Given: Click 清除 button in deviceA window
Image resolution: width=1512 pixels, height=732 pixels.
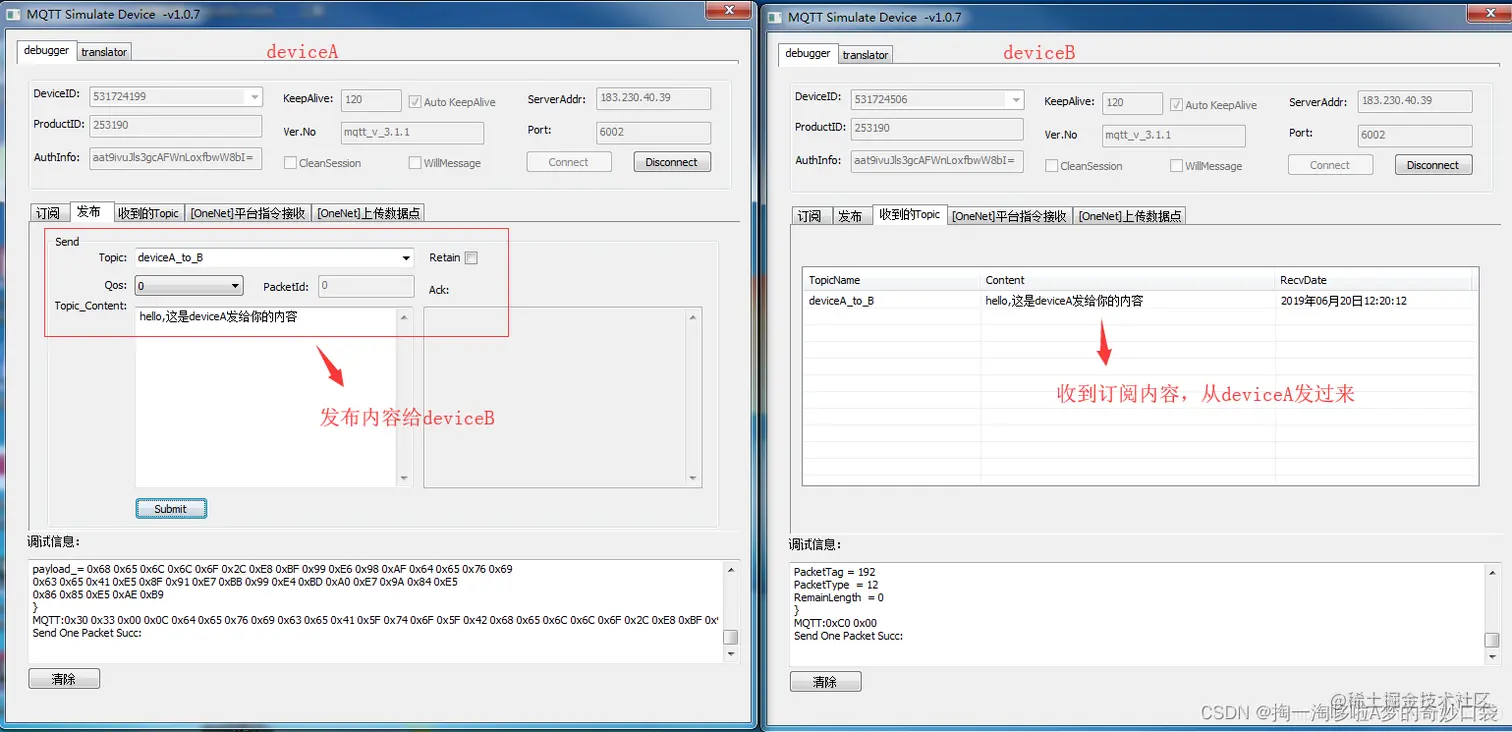Looking at the screenshot, I should 64,679.
